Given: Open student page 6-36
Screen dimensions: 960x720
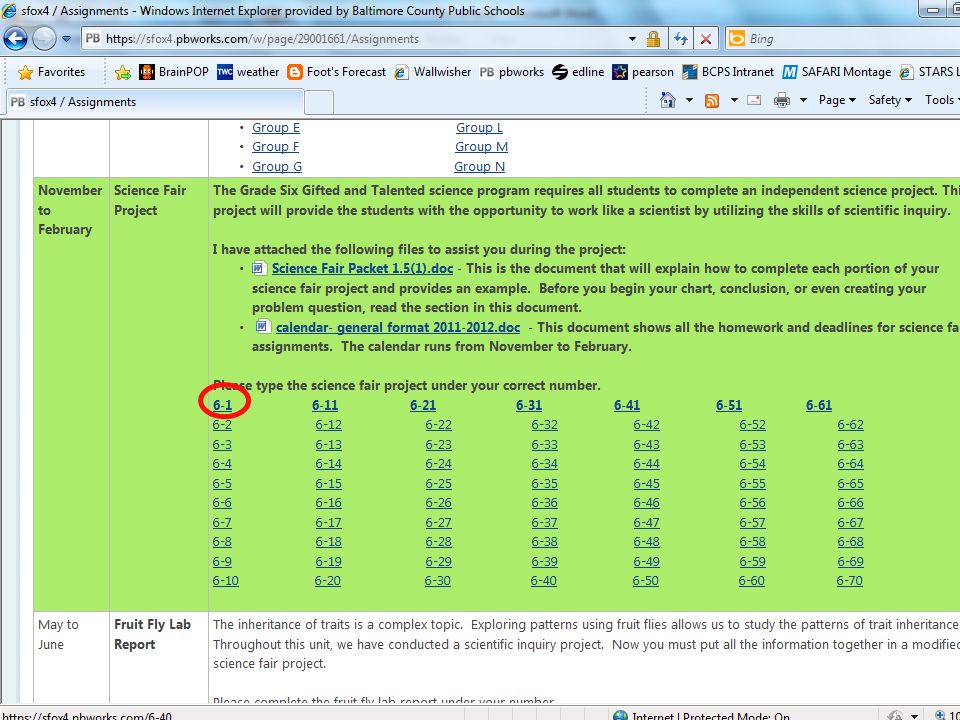Looking at the screenshot, I should pyautogui.click(x=544, y=502).
